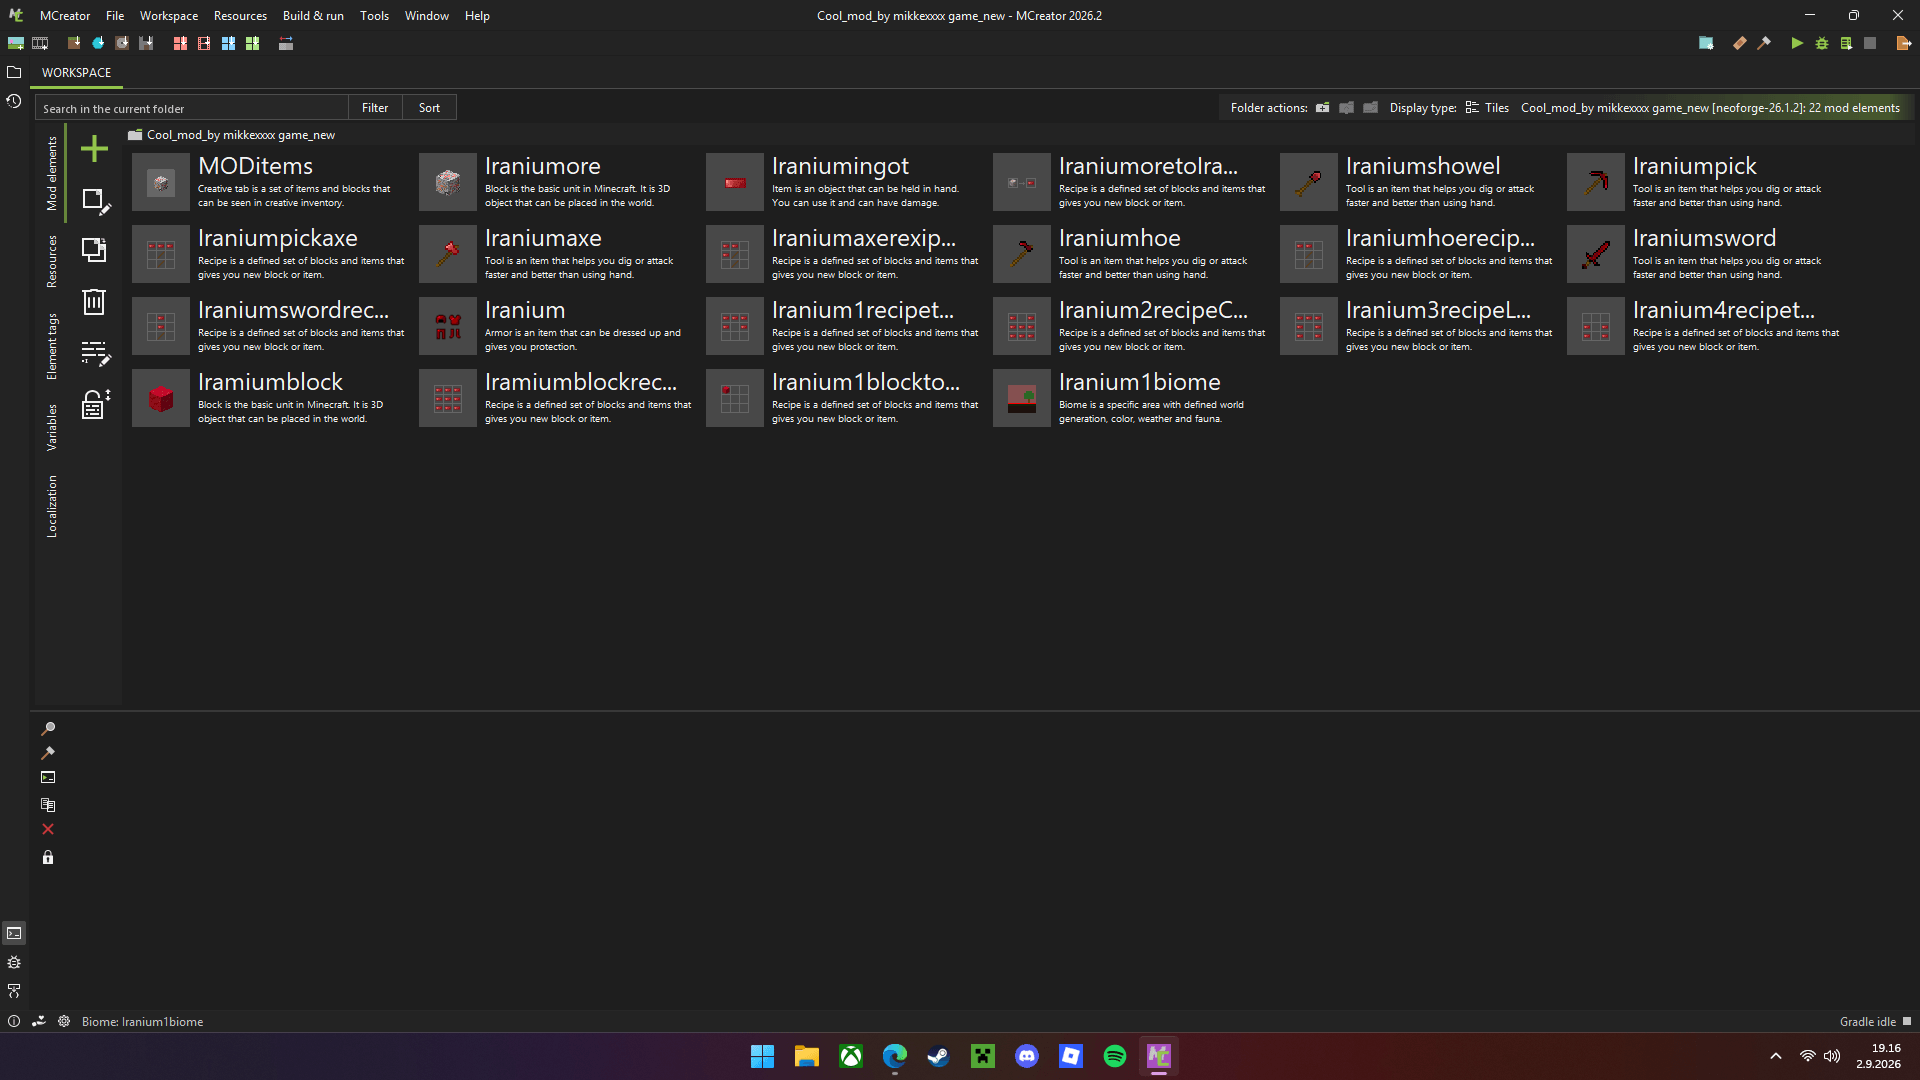Open Steam from the taskbar
Viewport: 1920px width, 1080px height.
tap(938, 1056)
